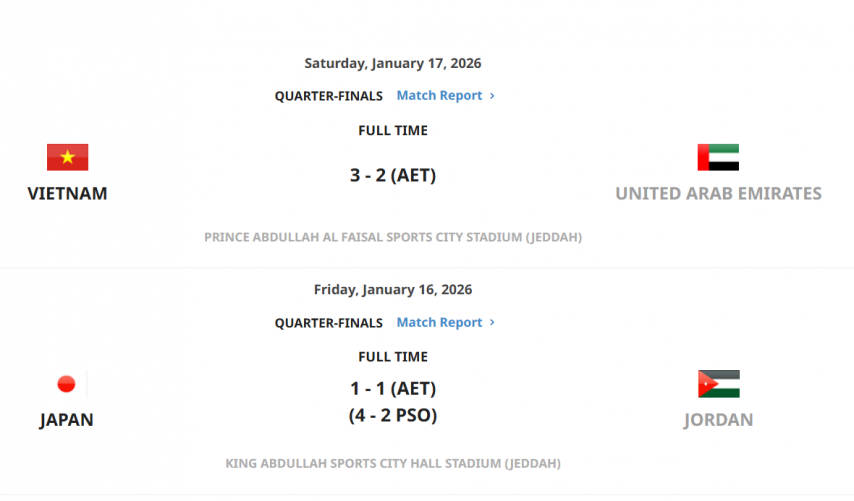The image size is (854, 501).
Task: Select the Jordan flag icon
Action: pyautogui.click(x=718, y=384)
